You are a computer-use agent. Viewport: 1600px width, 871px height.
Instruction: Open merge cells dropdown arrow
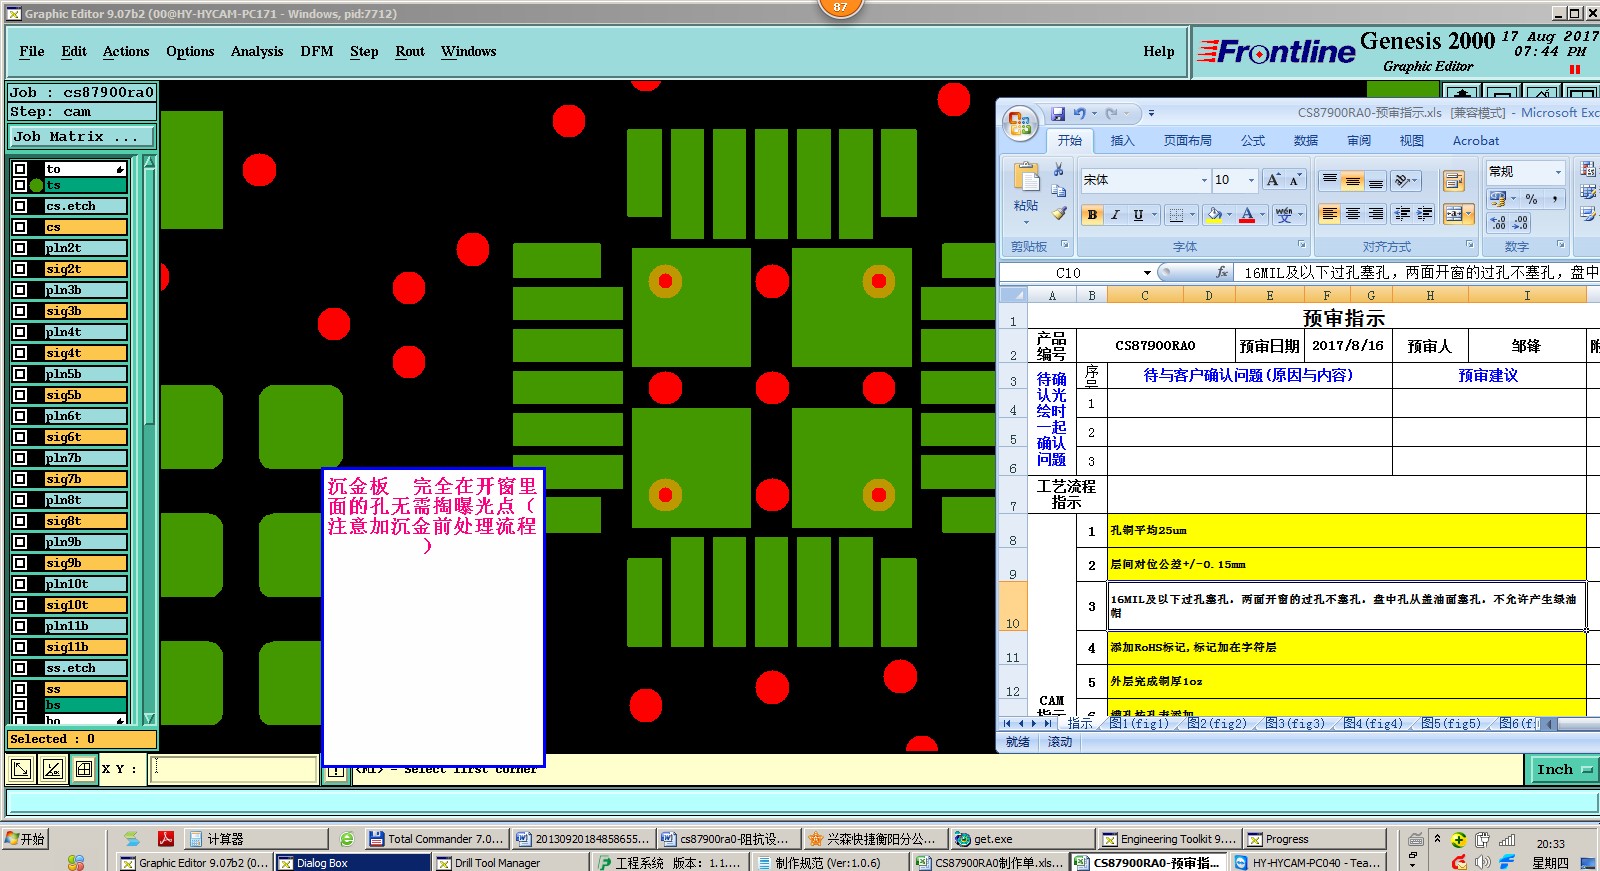(1468, 214)
